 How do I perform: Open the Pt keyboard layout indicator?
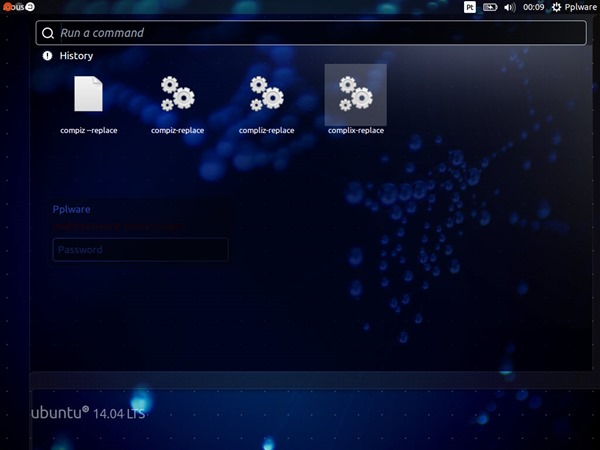(x=470, y=7)
